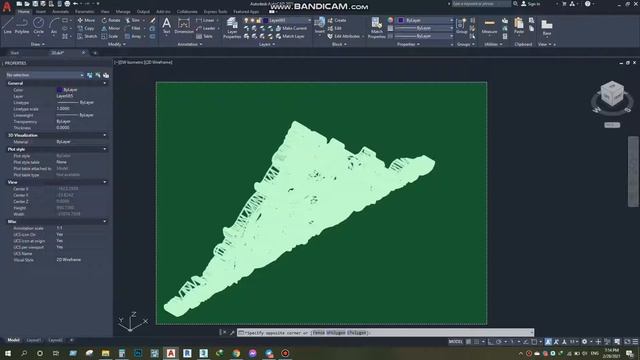Click the Color ByLayer swatch in Properties
This screenshot has height=360, width=640.
59,90
